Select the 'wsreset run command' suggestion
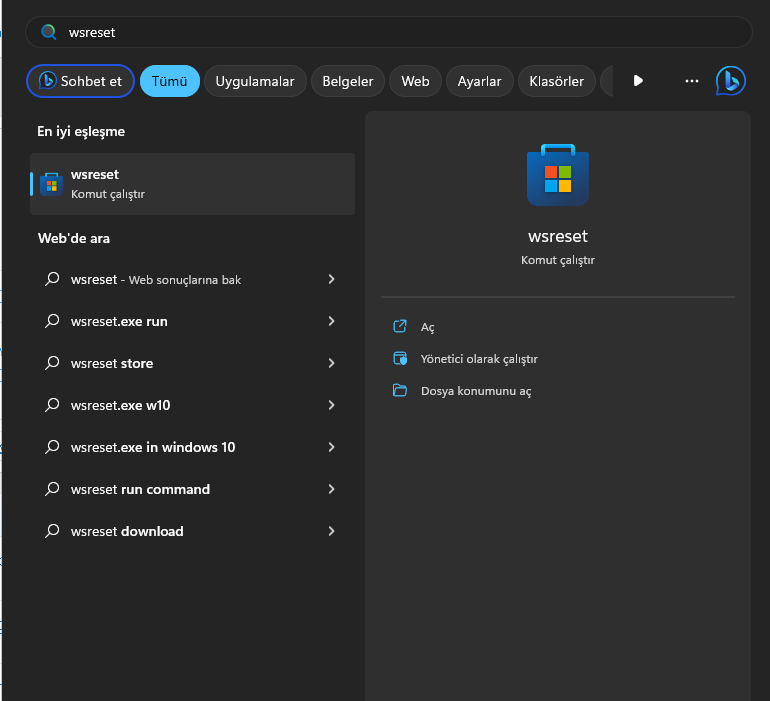This screenshot has height=701, width=770. click(x=192, y=489)
